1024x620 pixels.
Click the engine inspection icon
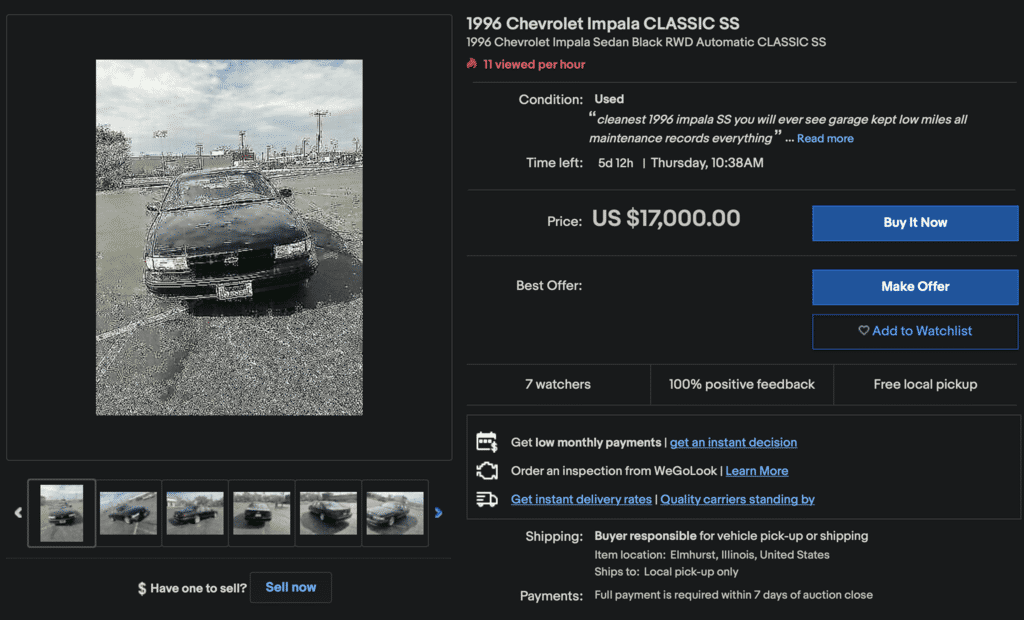pyautogui.click(x=487, y=471)
